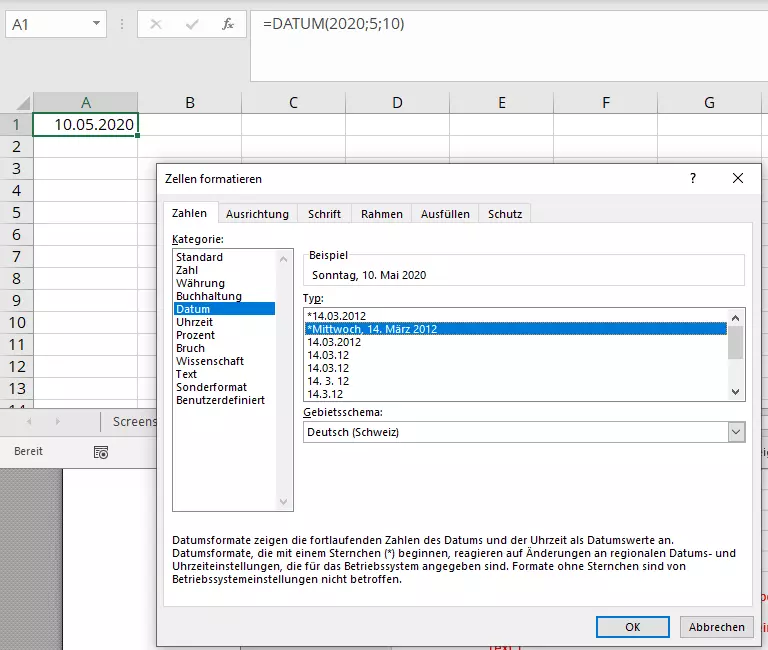
Task: Click Kategorie list scroll down arrow
Action: pyautogui.click(x=284, y=502)
